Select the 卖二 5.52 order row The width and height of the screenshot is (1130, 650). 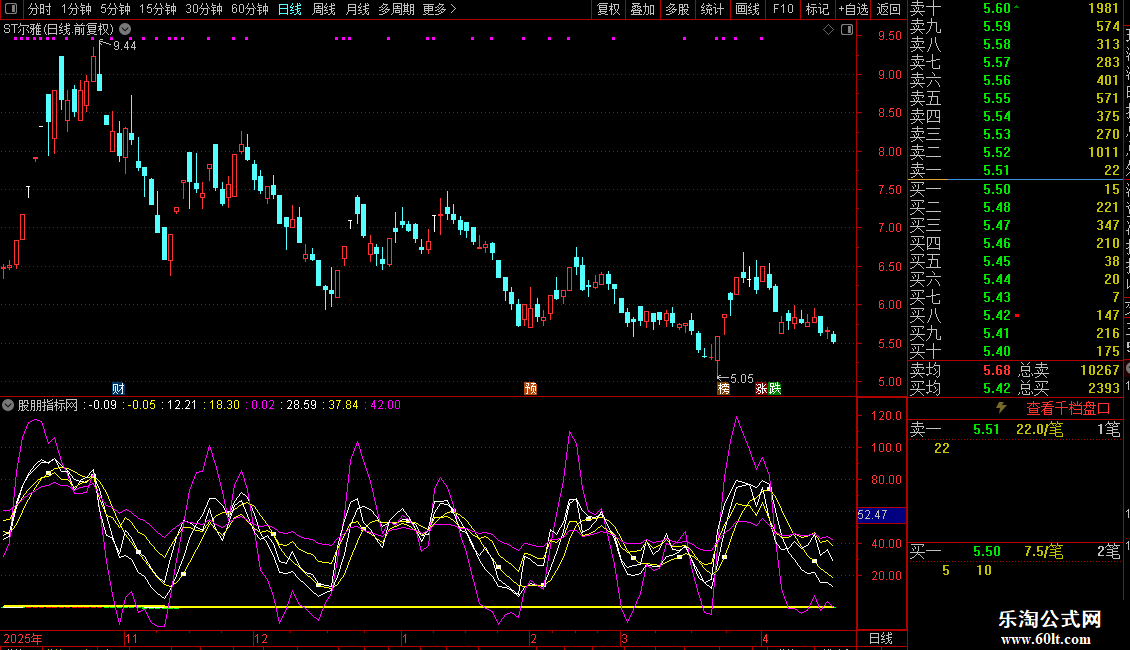(1015, 152)
